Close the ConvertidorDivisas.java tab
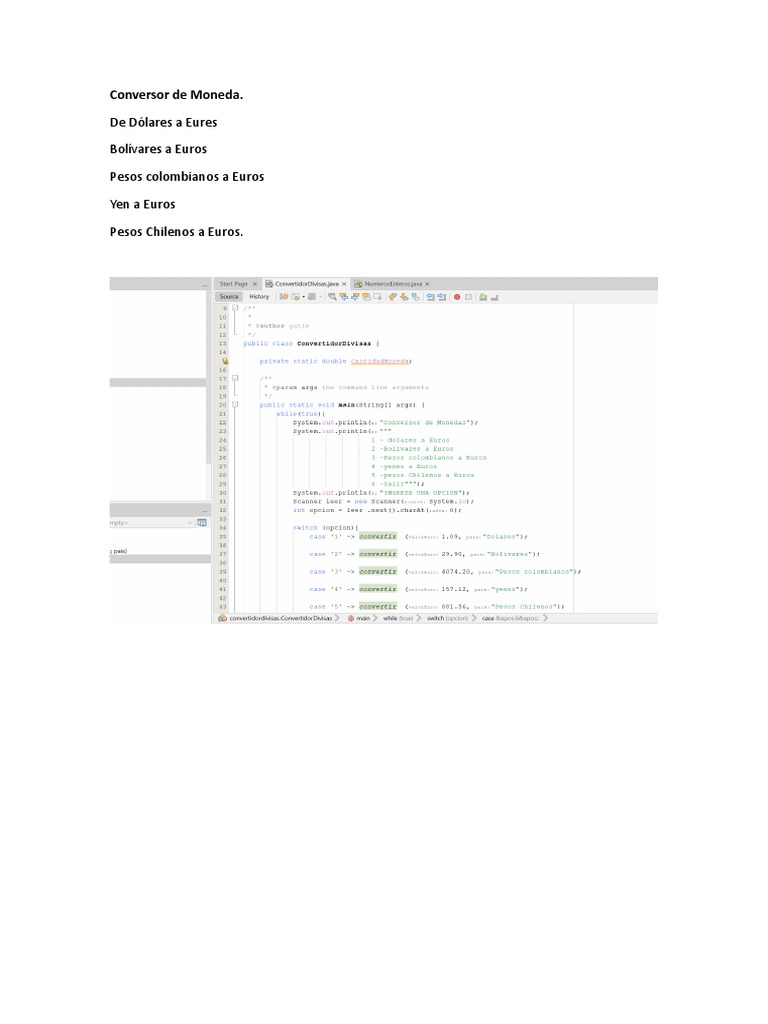 (344, 284)
